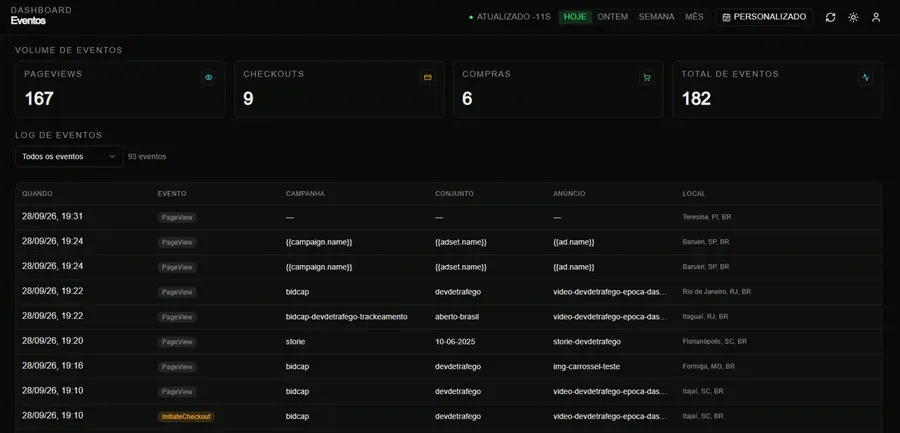Click the Quando column header
The height and width of the screenshot is (433, 900).
point(37,194)
